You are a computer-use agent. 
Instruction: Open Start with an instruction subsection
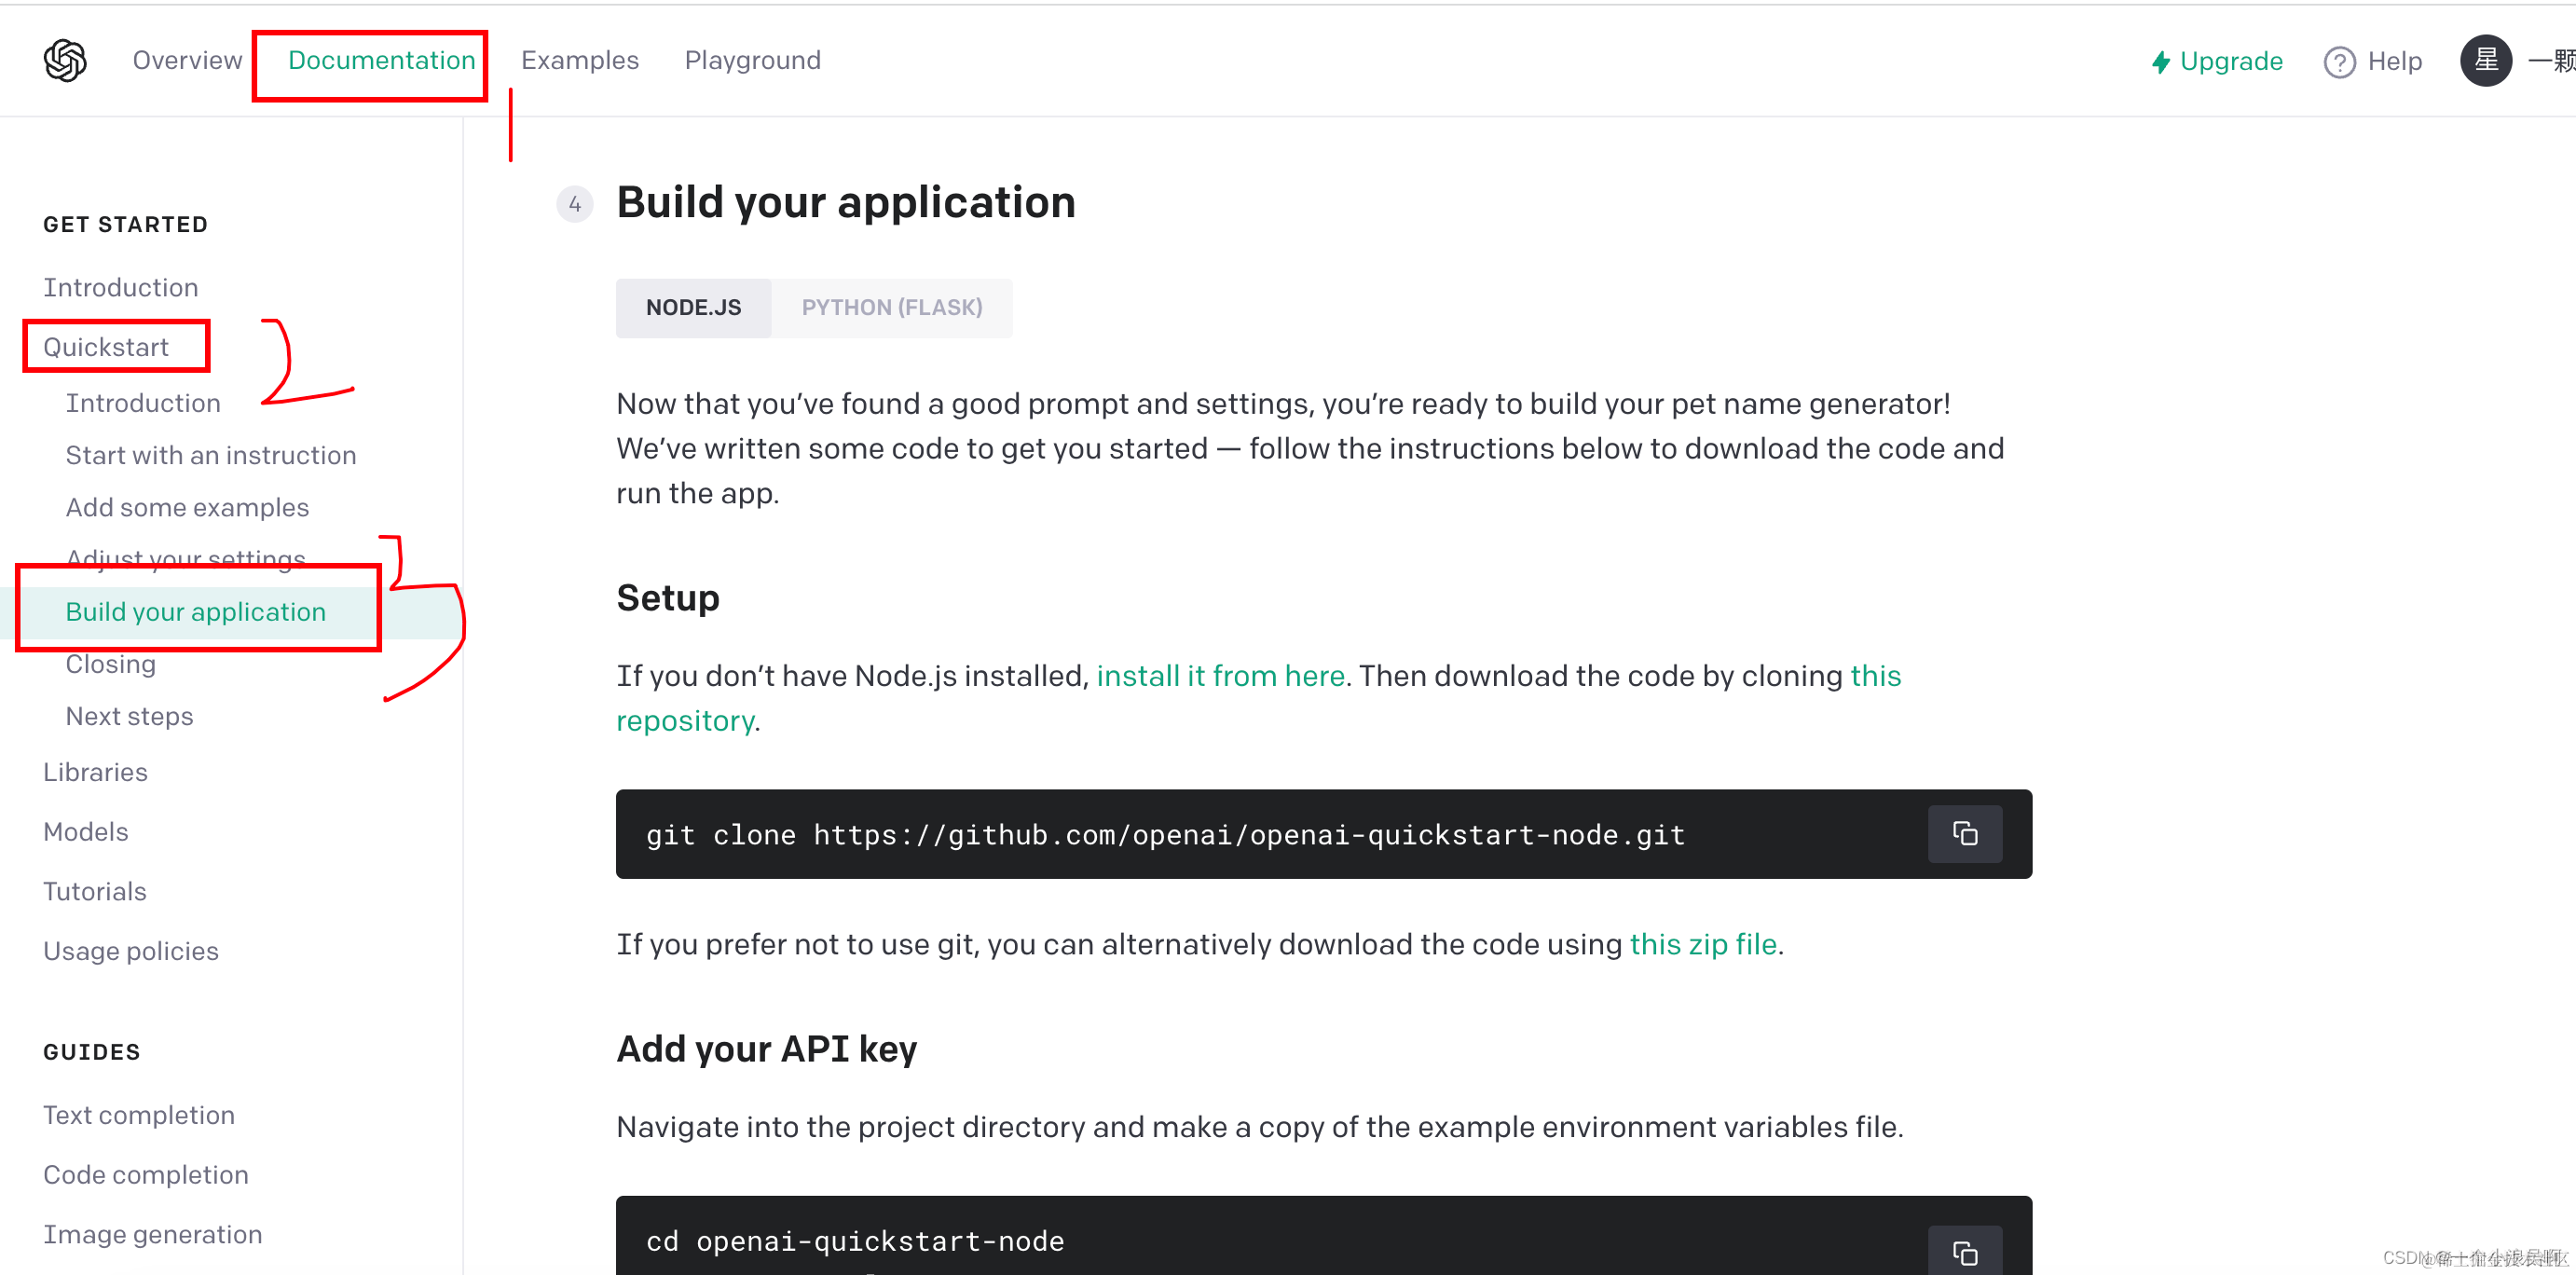coord(211,454)
